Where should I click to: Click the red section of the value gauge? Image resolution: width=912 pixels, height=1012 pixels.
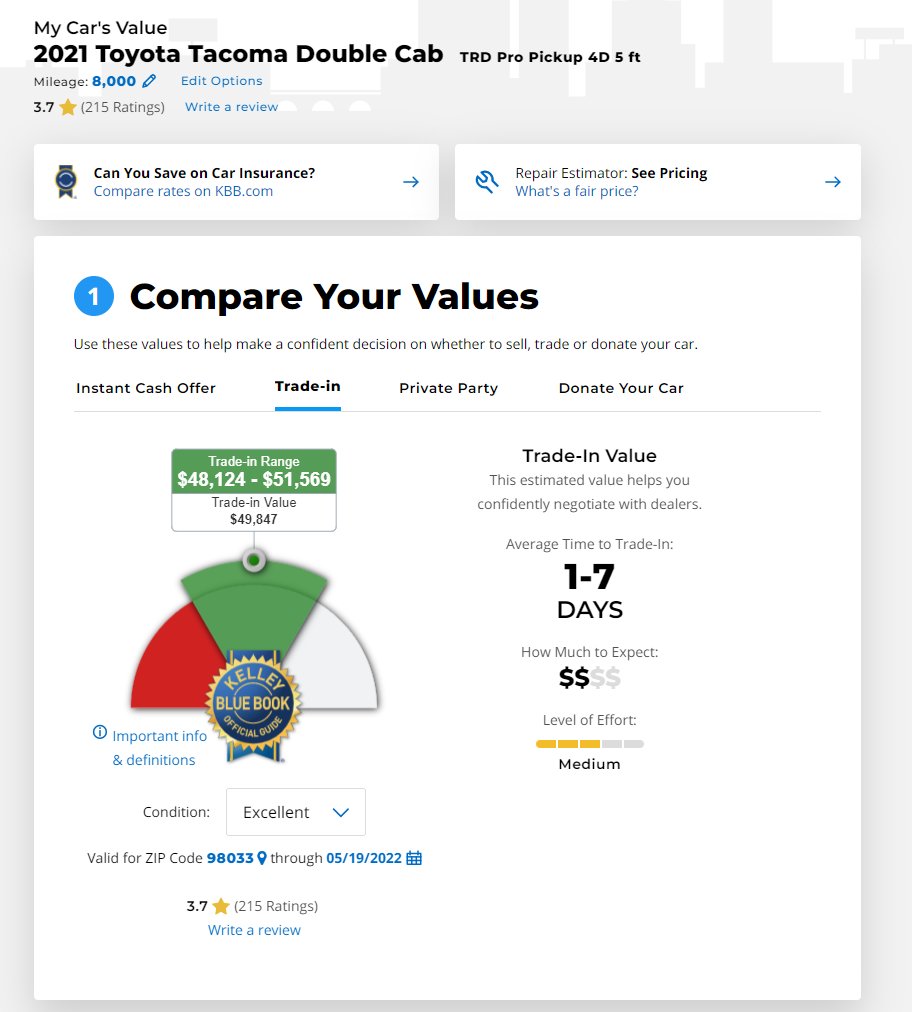tap(171, 665)
